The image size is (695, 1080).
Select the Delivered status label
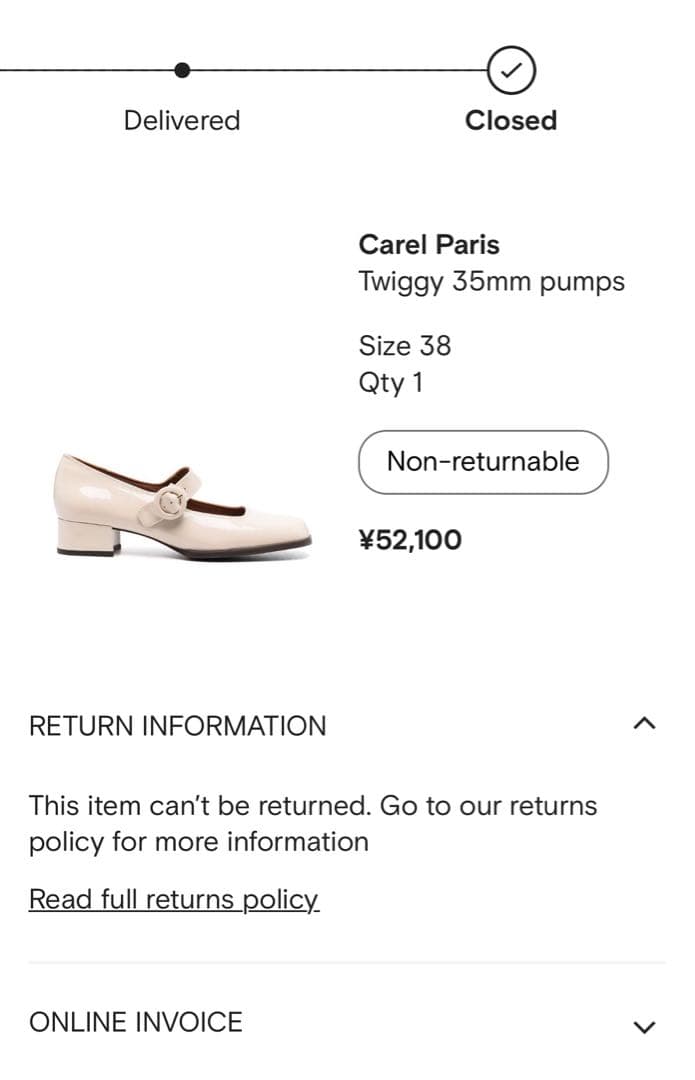coord(181,120)
